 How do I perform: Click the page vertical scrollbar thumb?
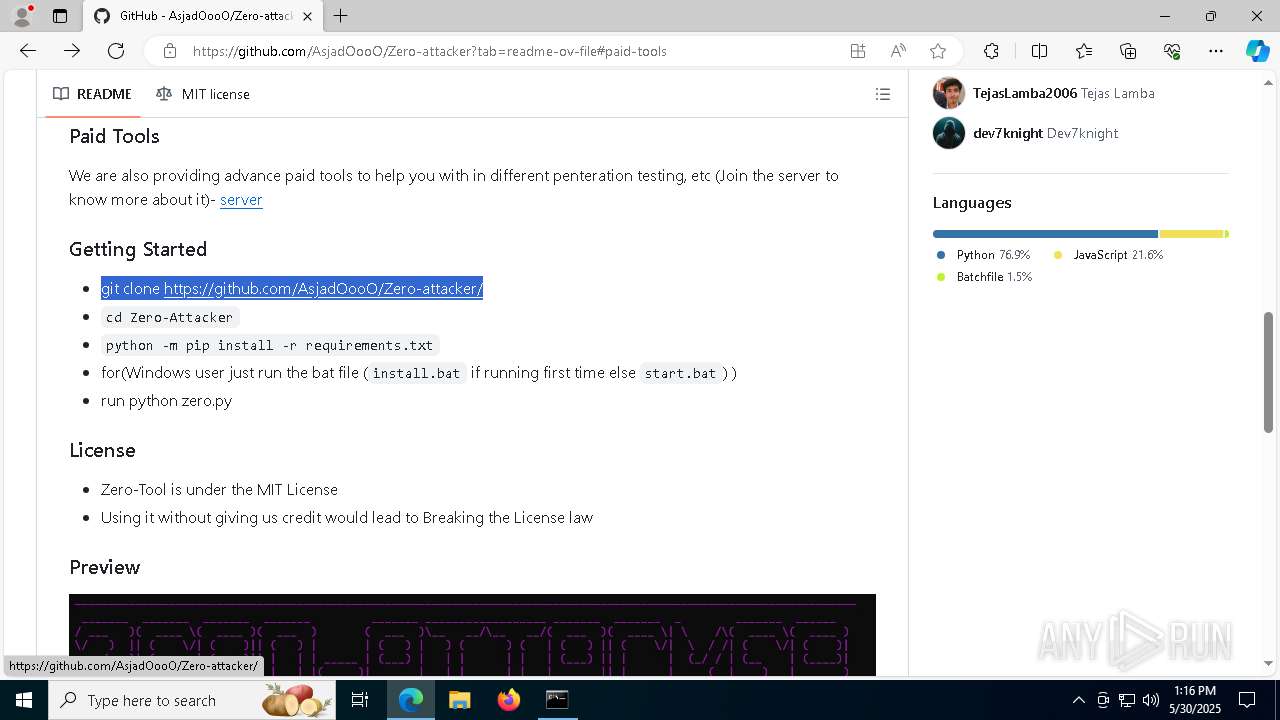tap(1268, 372)
